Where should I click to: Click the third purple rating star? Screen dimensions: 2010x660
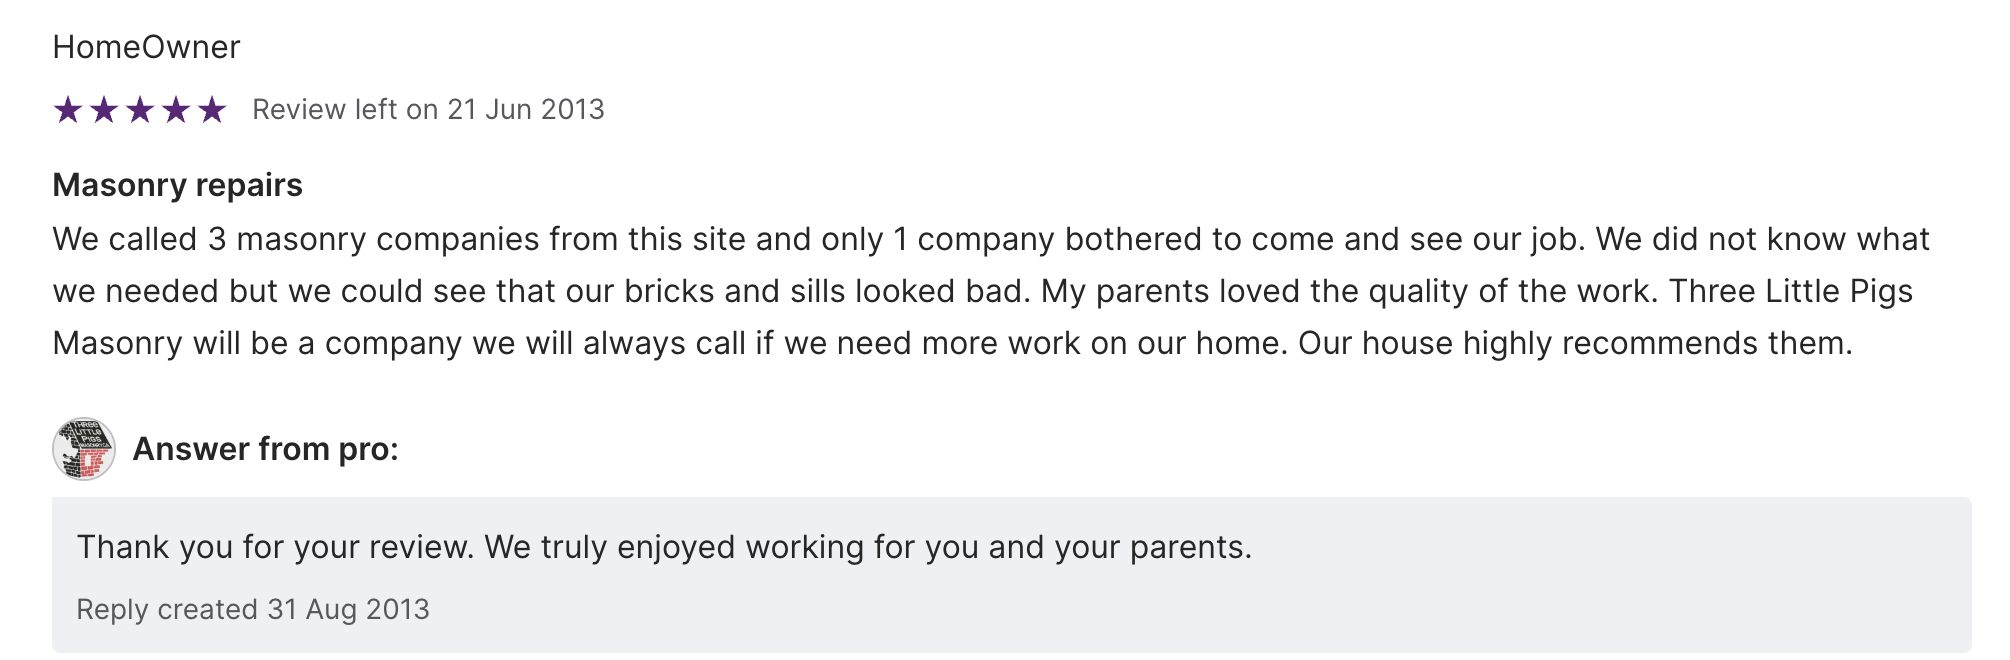pos(140,110)
